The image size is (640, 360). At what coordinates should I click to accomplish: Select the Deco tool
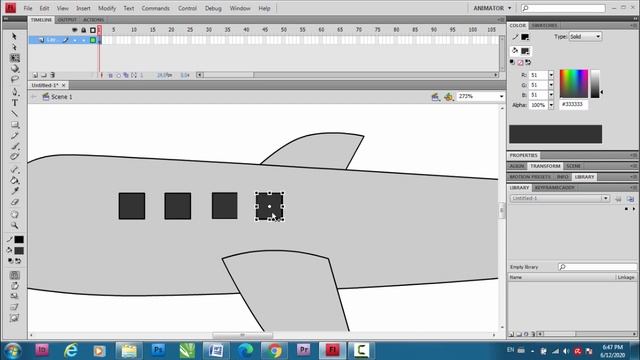coord(15,156)
